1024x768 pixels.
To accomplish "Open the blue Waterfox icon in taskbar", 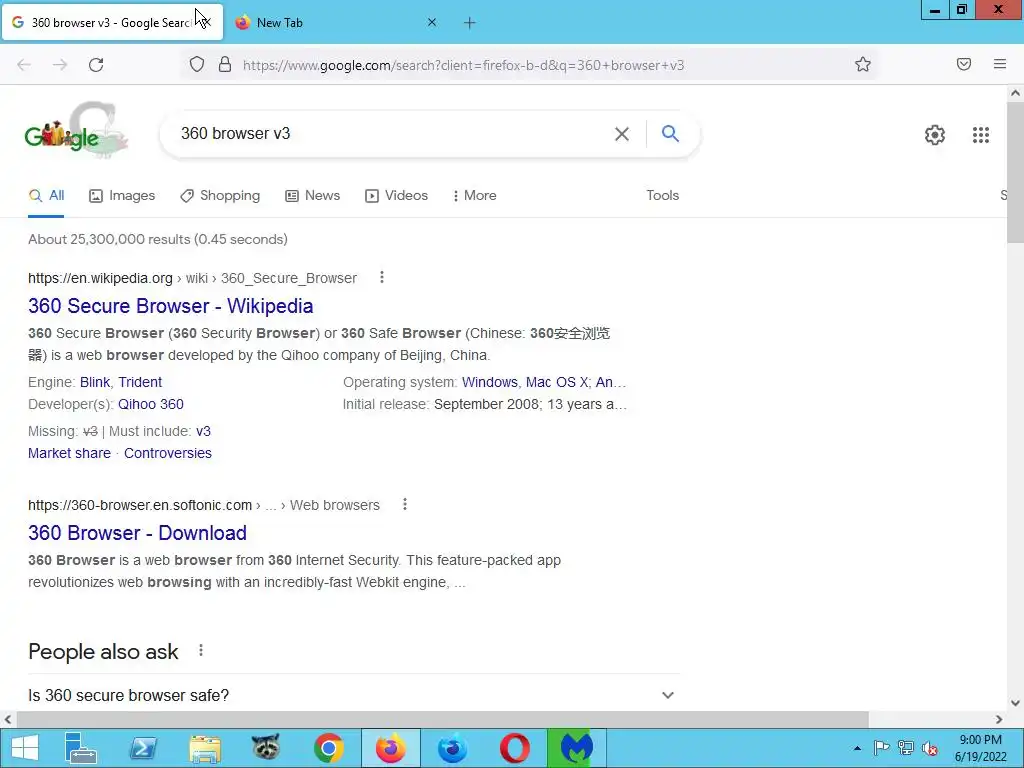I will 452,748.
